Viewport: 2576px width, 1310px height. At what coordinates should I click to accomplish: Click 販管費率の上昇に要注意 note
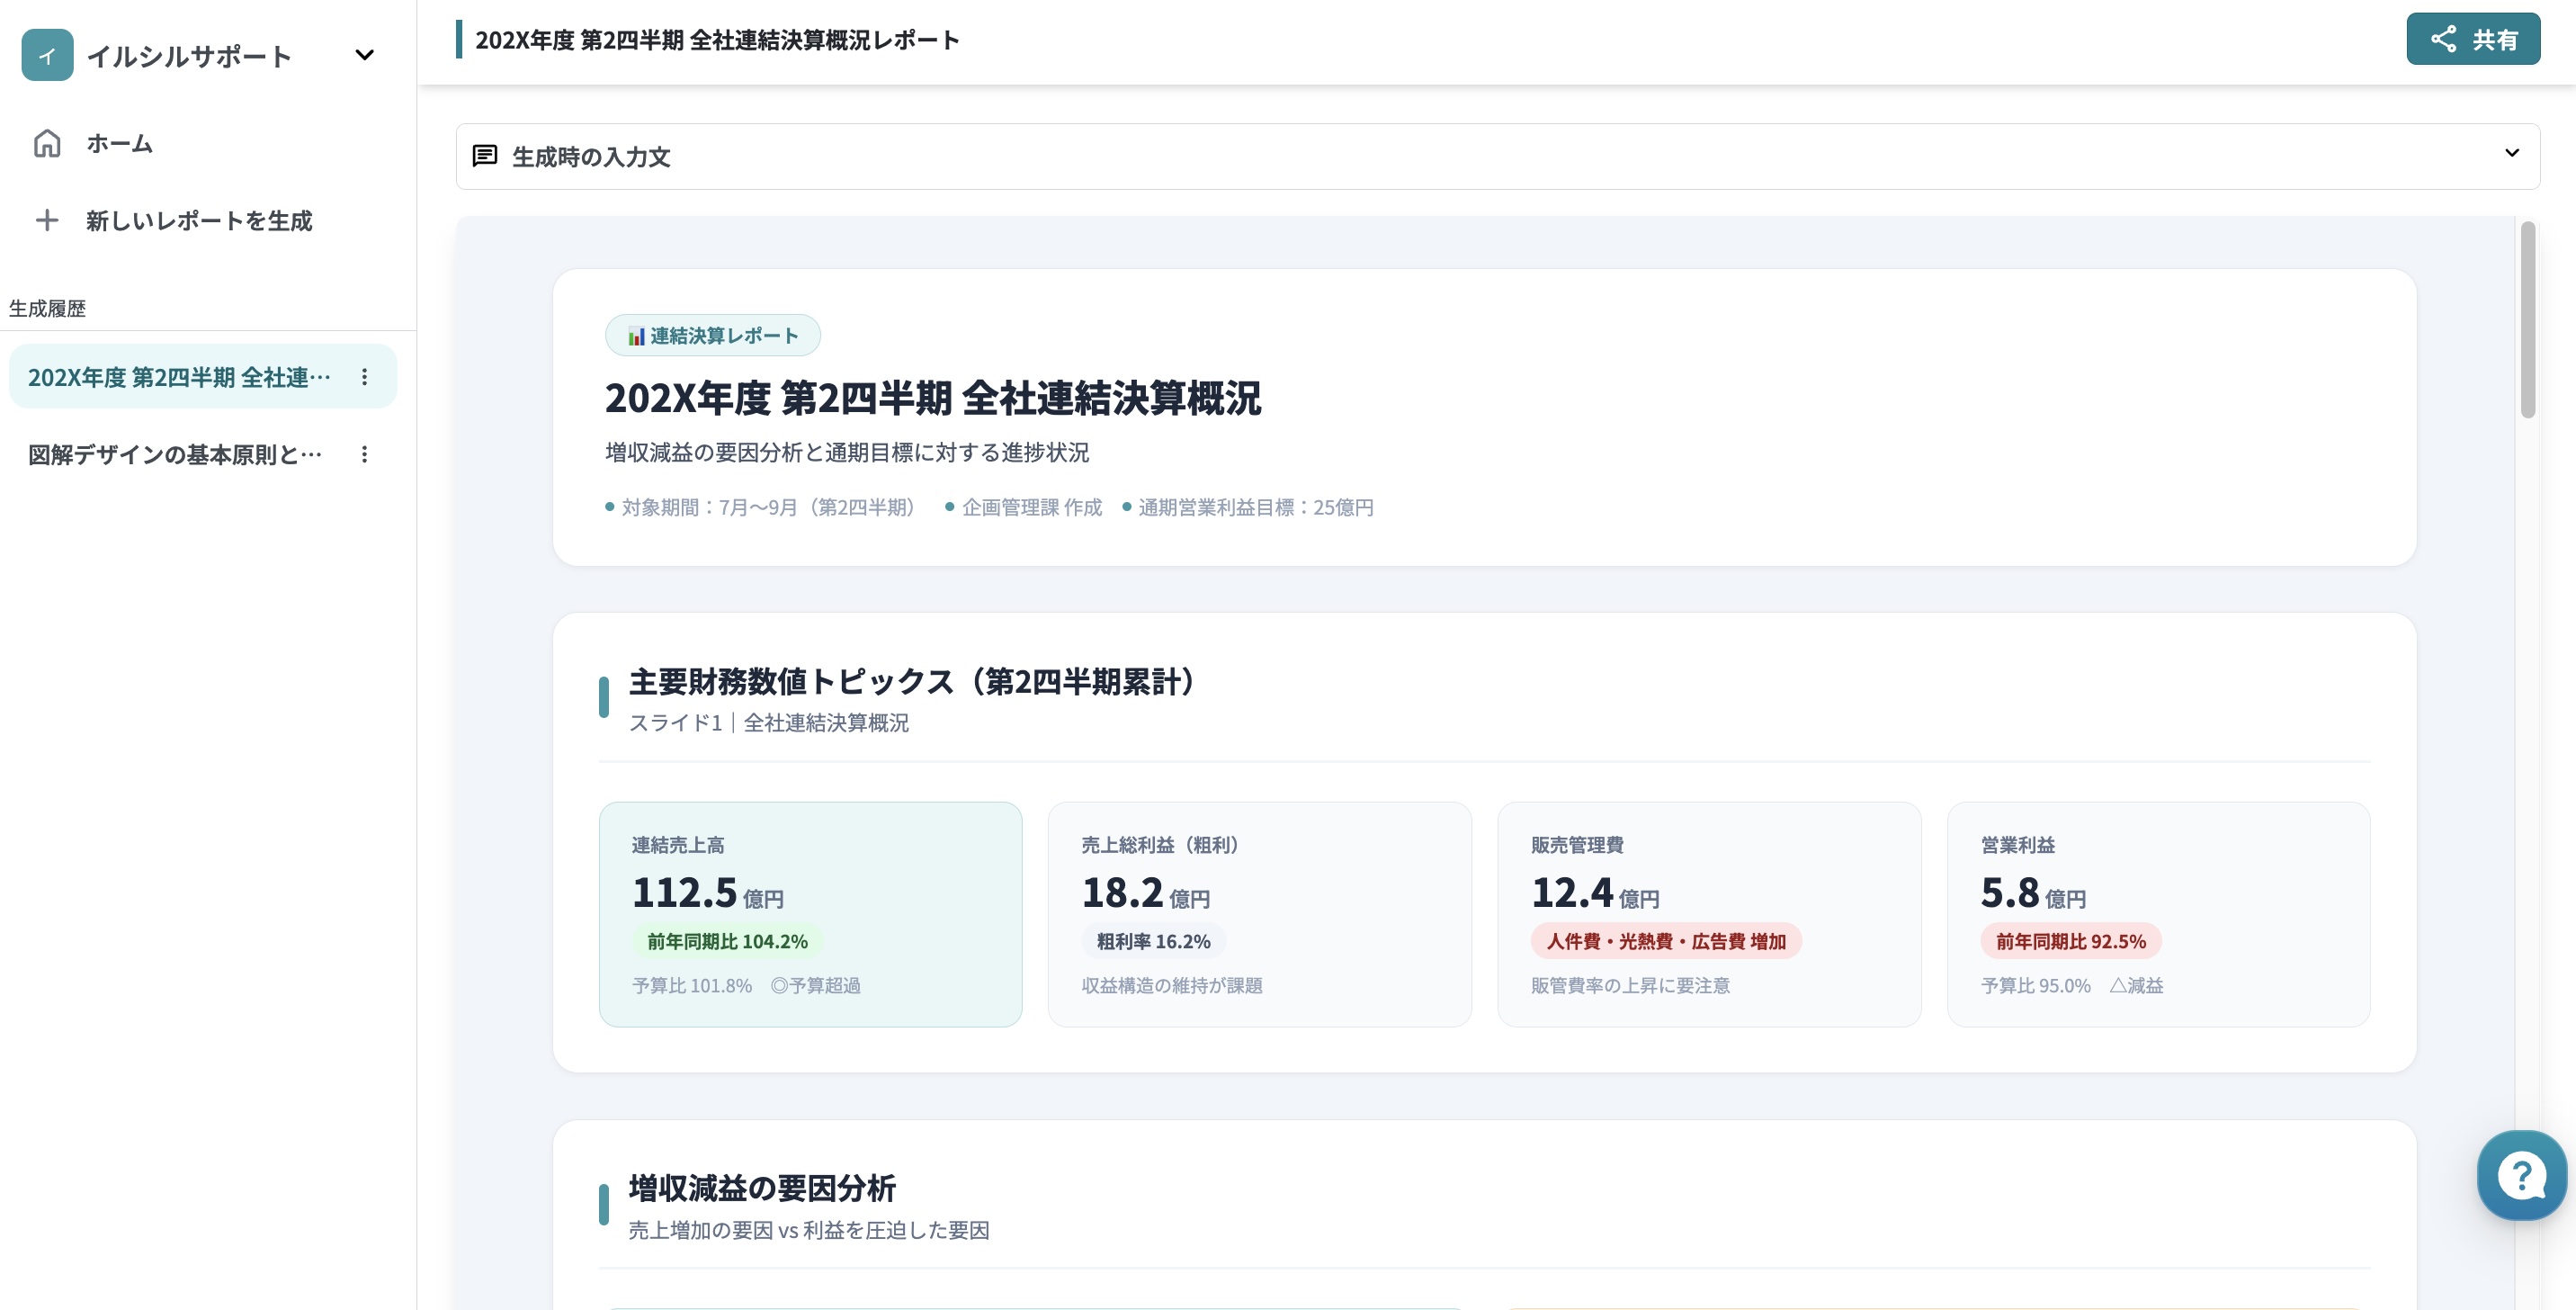tap(1630, 985)
